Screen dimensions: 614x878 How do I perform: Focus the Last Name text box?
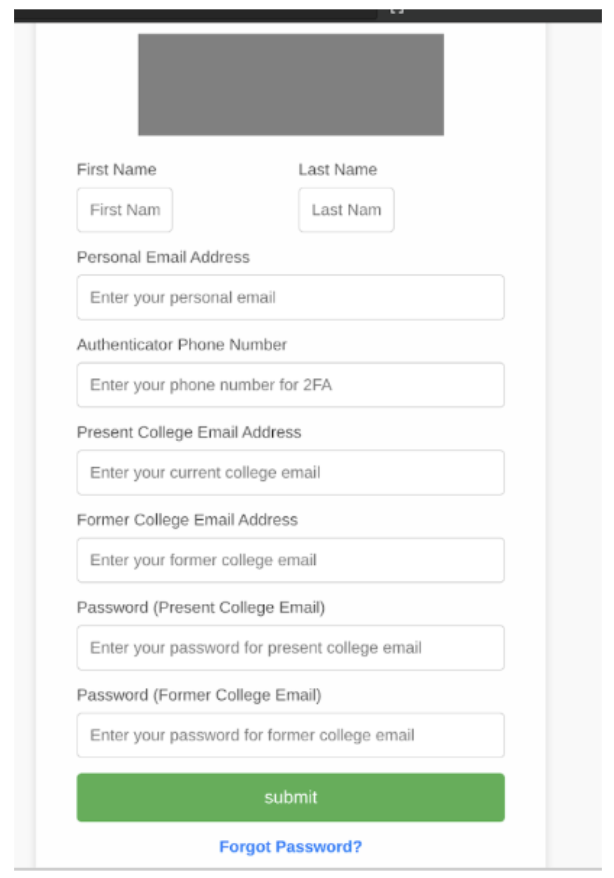coord(346,210)
